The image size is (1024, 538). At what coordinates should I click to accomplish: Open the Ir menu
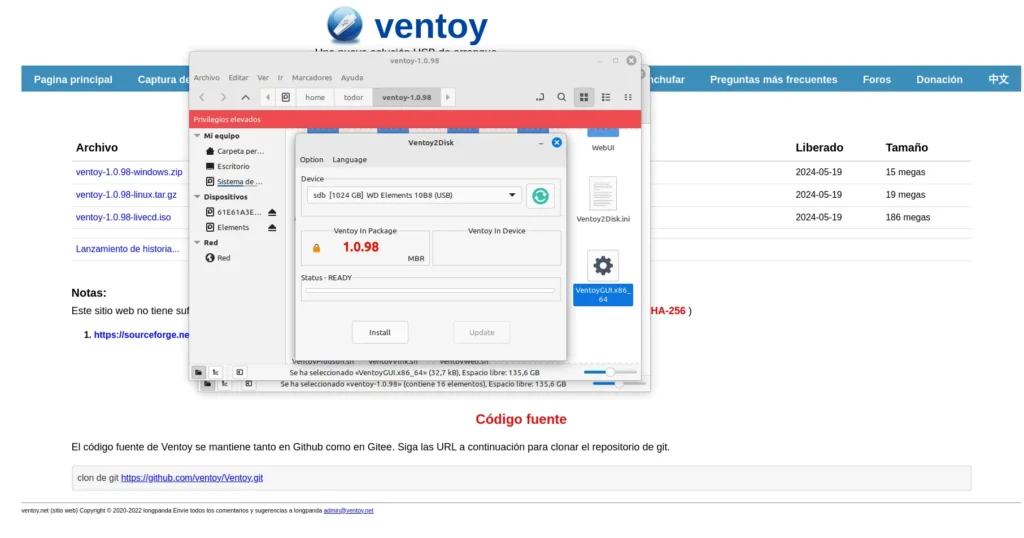[280, 78]
